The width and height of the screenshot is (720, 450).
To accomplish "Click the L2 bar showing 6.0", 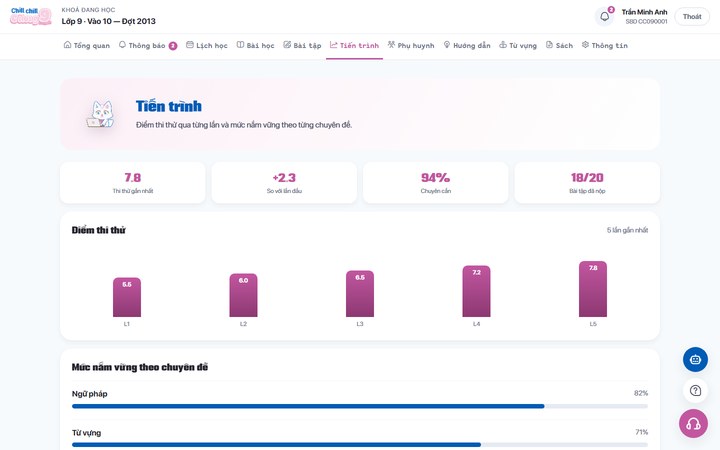I will 243,295.
